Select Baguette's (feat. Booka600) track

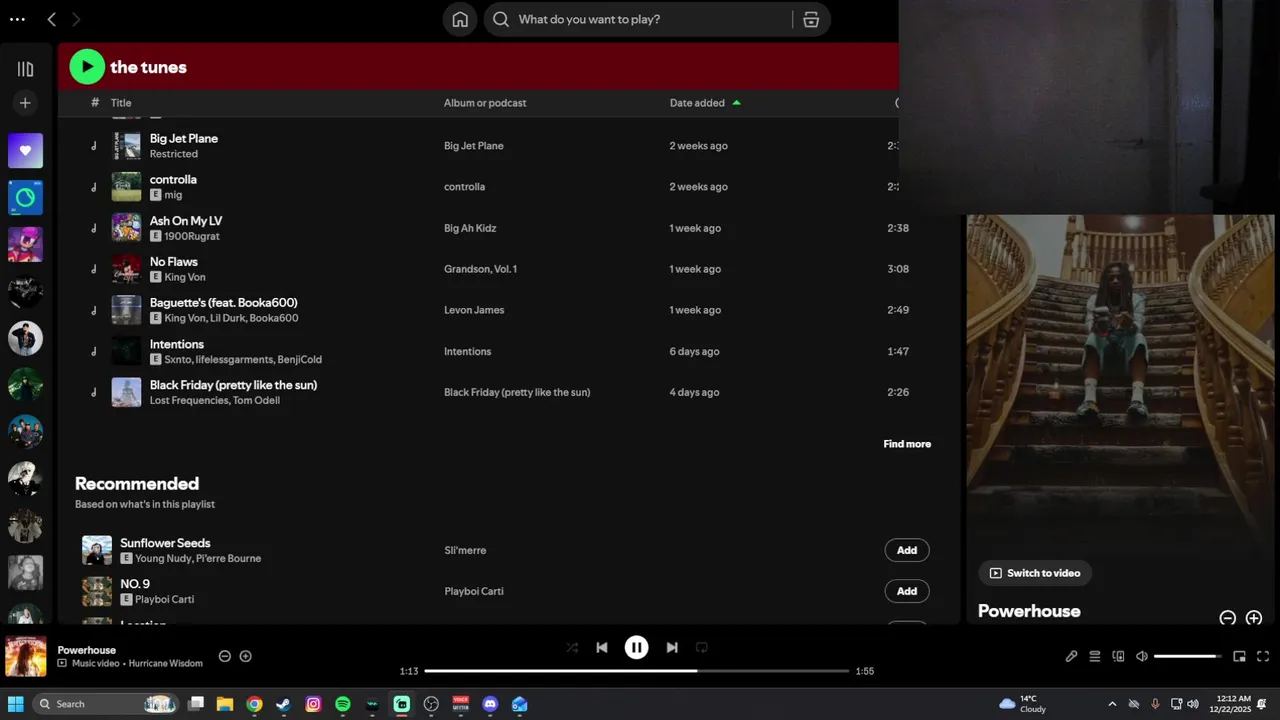pos(223,303)
